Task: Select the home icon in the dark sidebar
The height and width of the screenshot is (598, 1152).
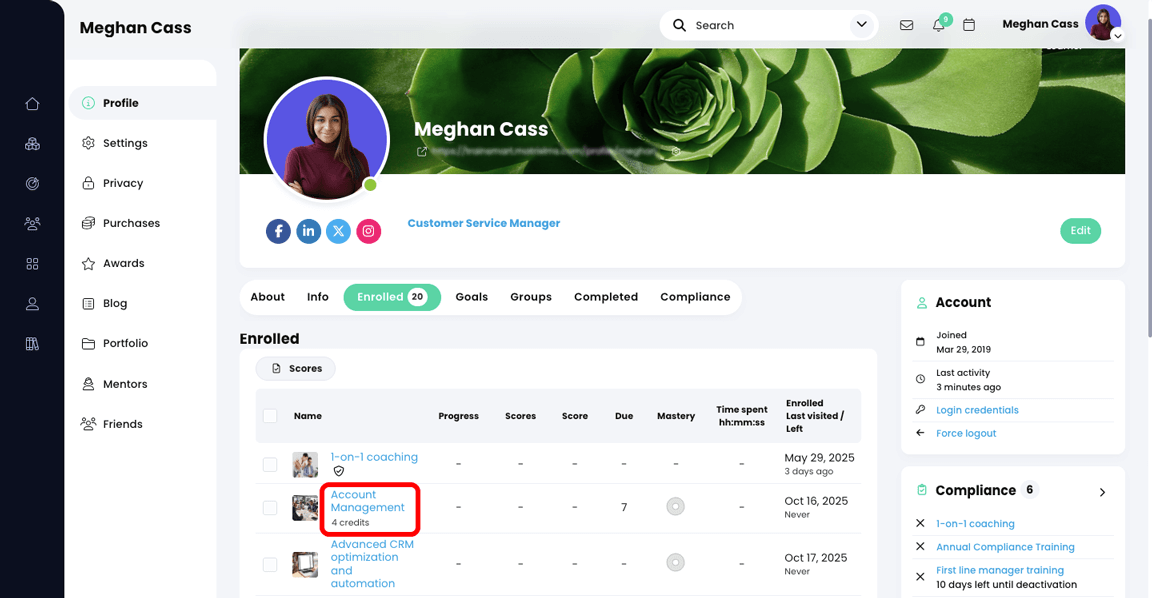Action: click(32, 103)
